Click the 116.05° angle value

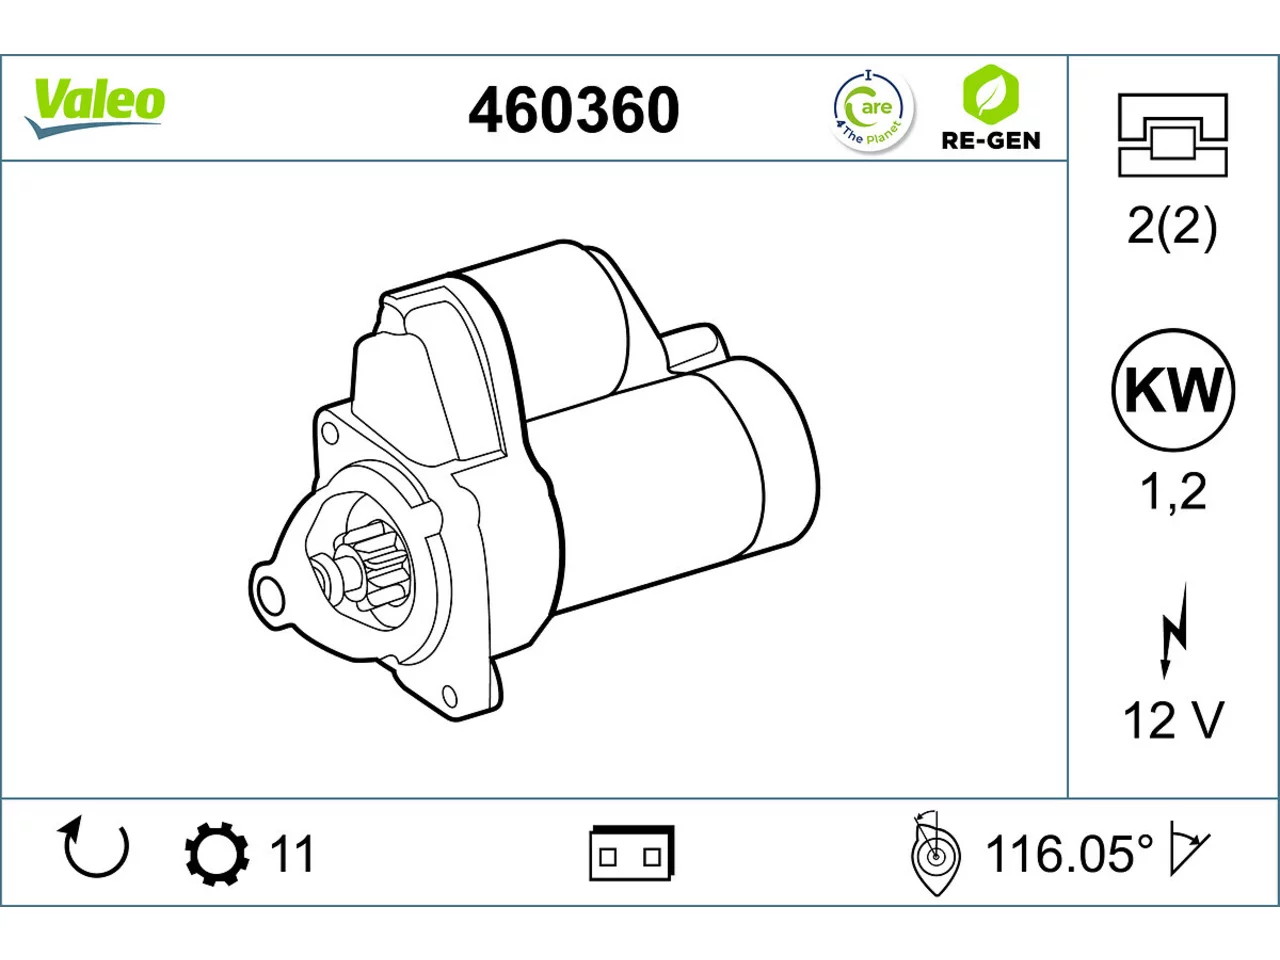[x=1069, y=854]
